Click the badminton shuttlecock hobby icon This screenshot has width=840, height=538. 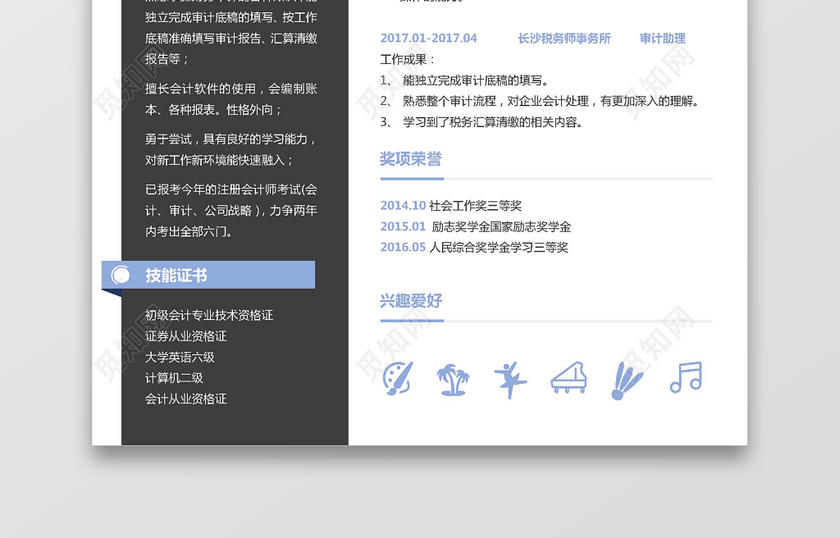[627, 380]
